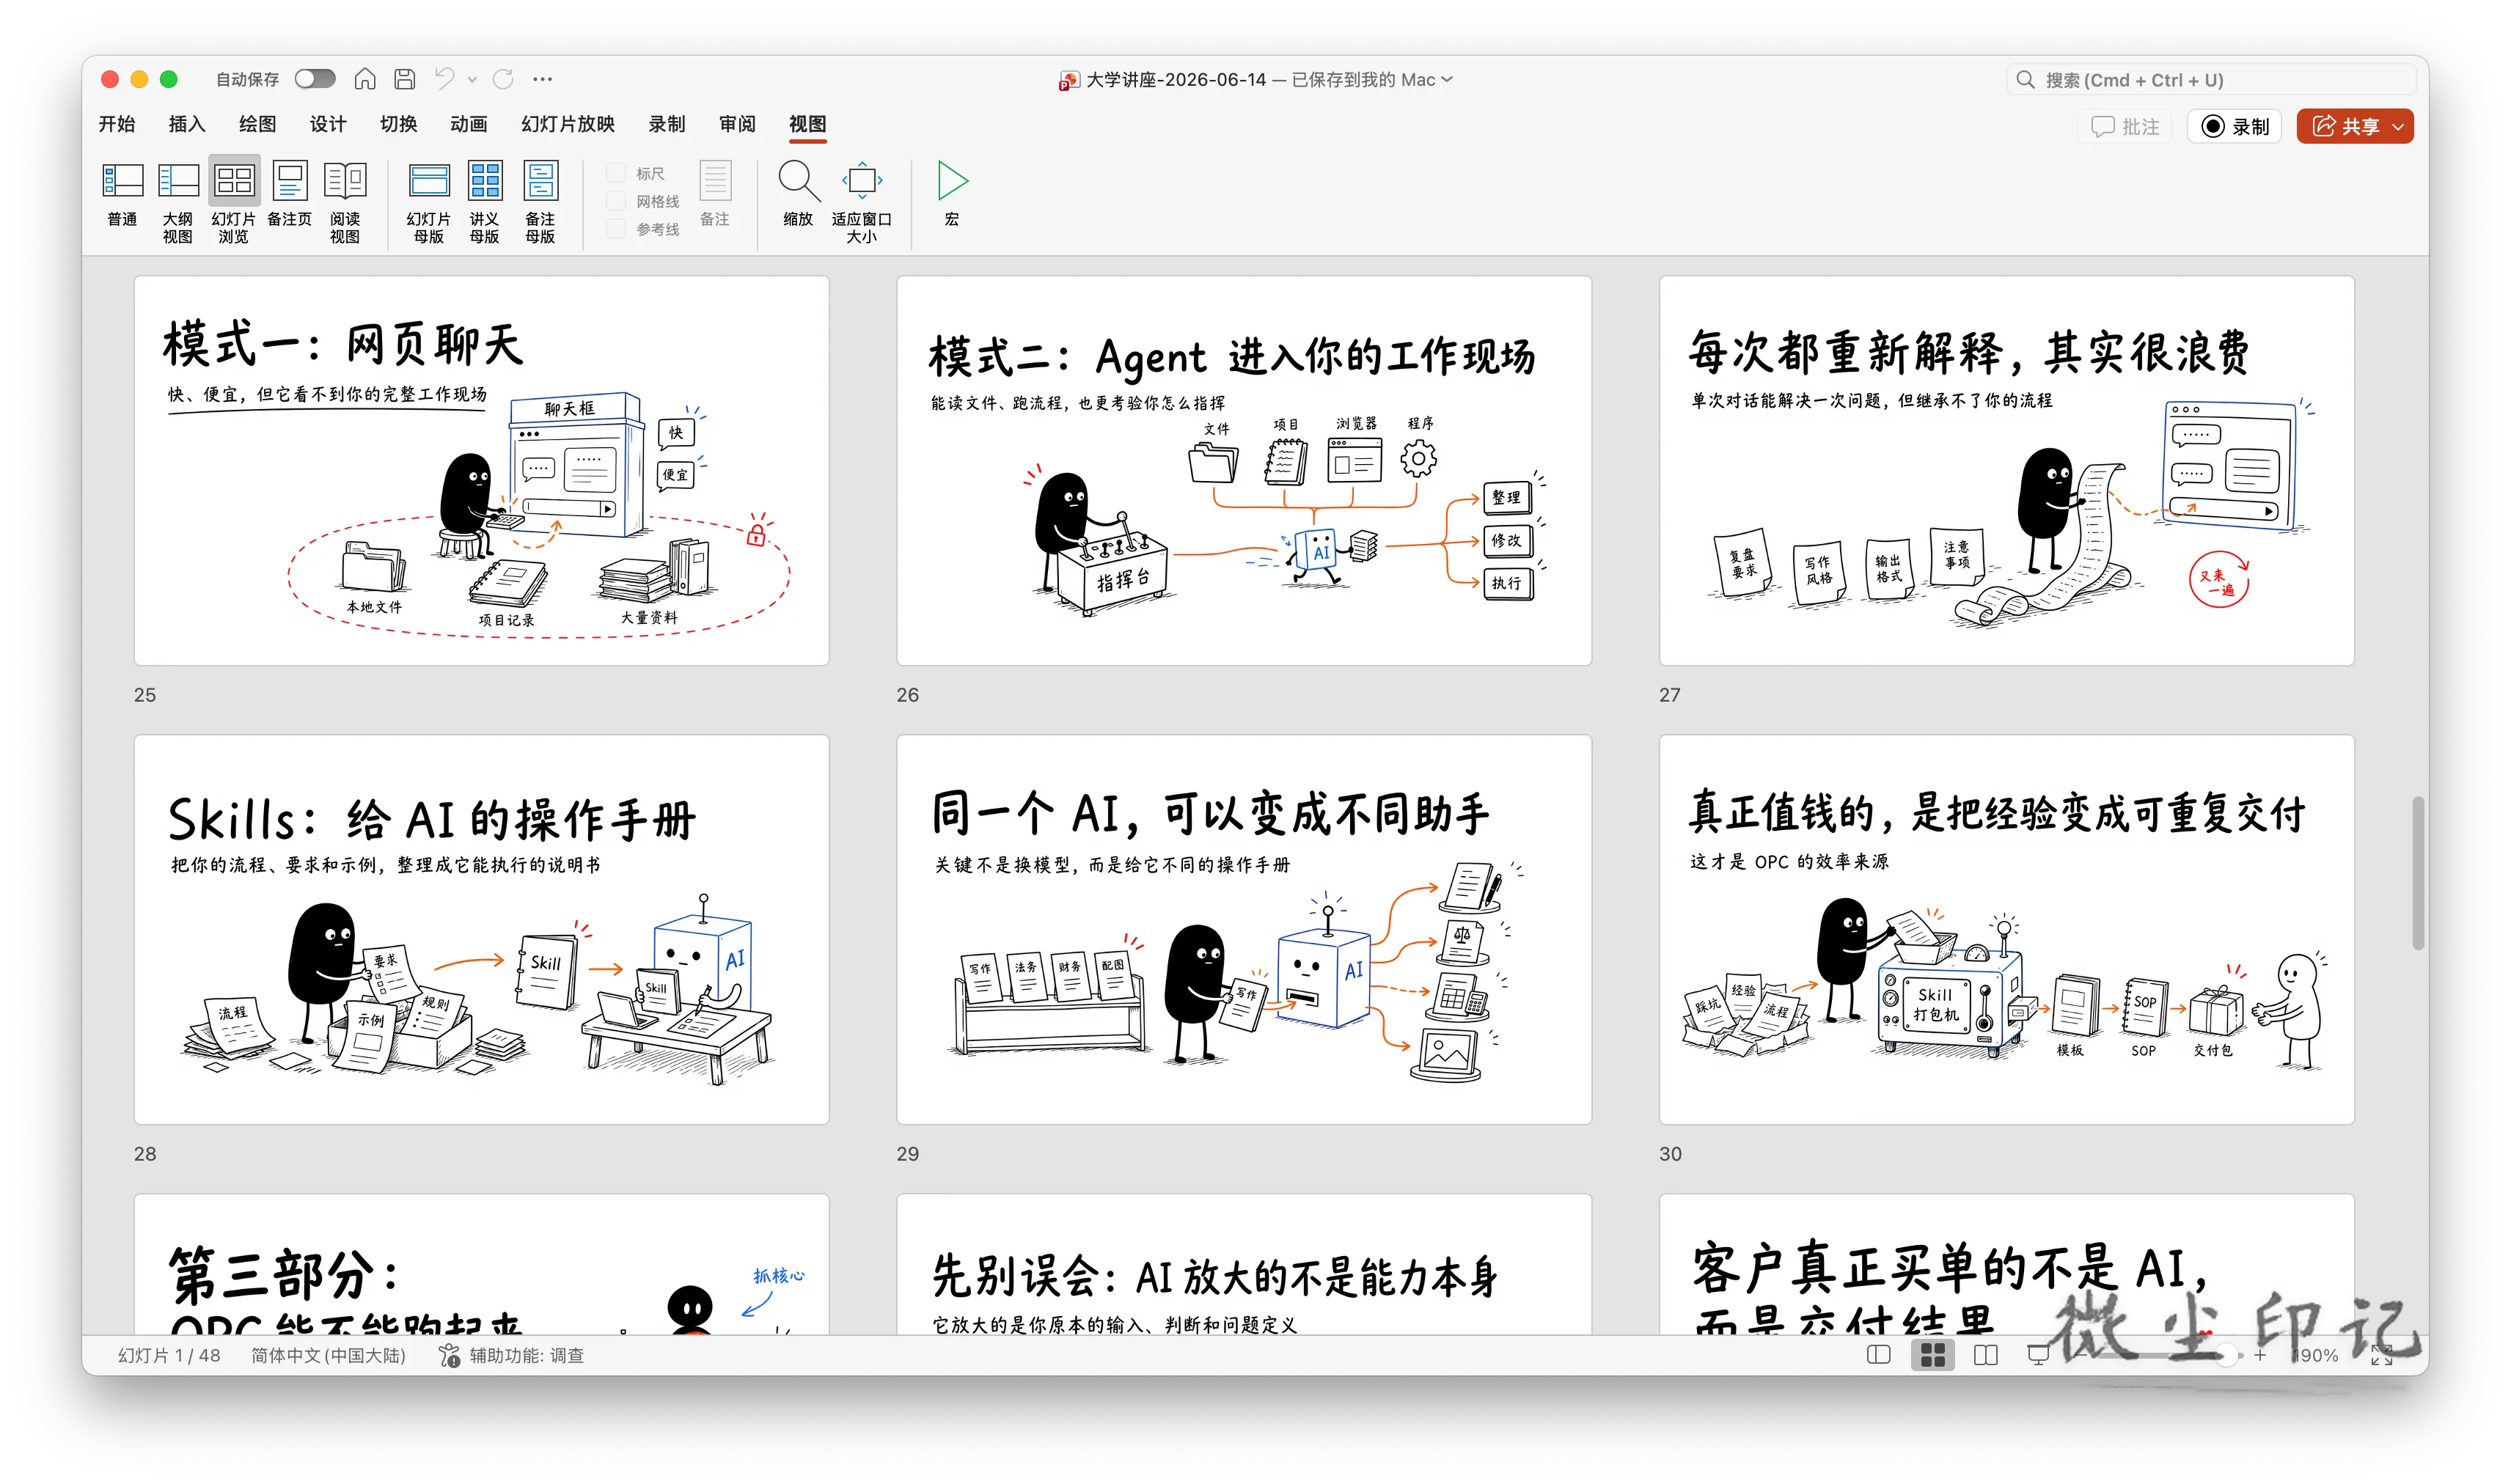
Task: Check the 网格线 gridlines checkbox
Action: coord(617,201)
